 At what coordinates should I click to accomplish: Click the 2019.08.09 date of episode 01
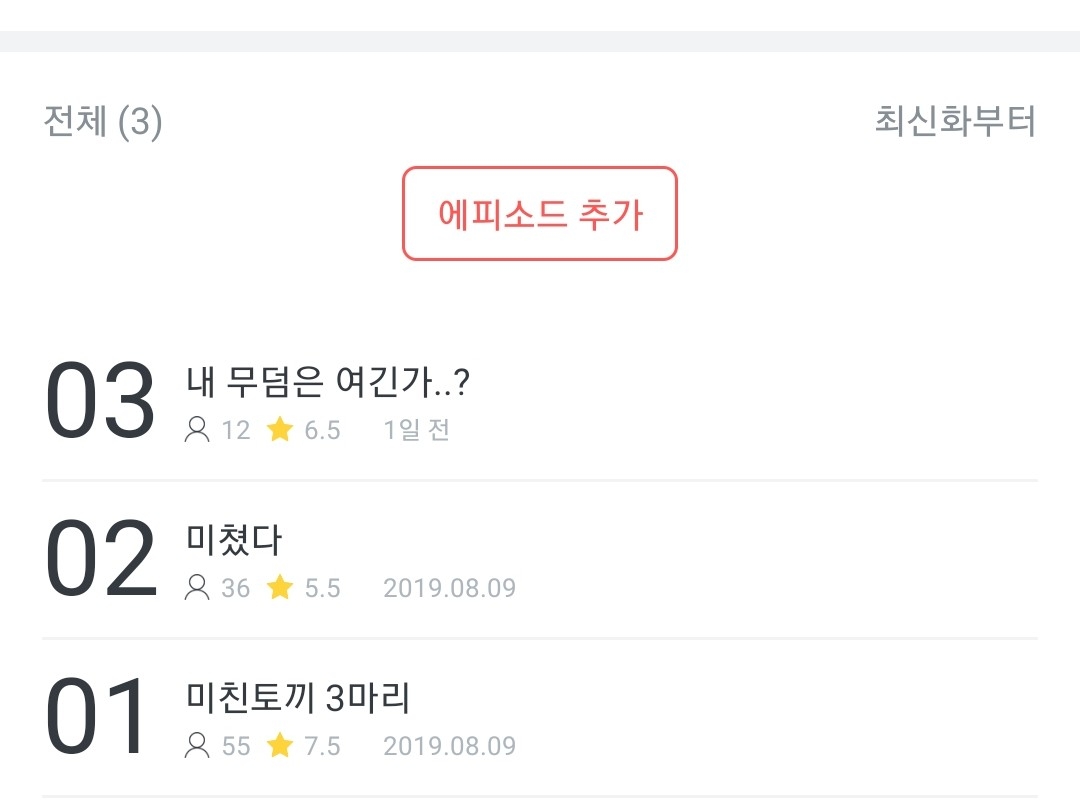click(449, 746)
